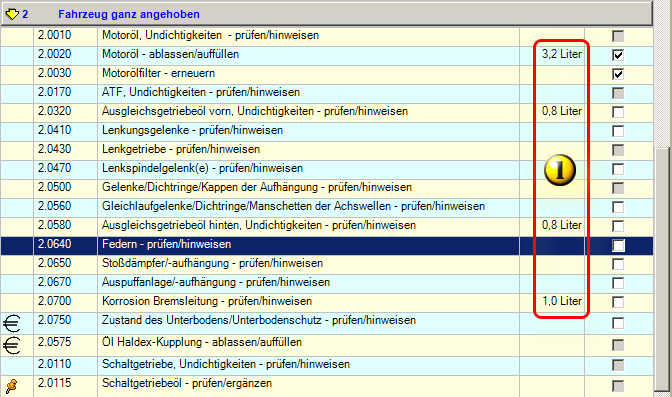Tick the checkbox for ATF Undichtigkeiten row
The height and width of the screenshot is (397, 672).
click(x=618, y=93)
